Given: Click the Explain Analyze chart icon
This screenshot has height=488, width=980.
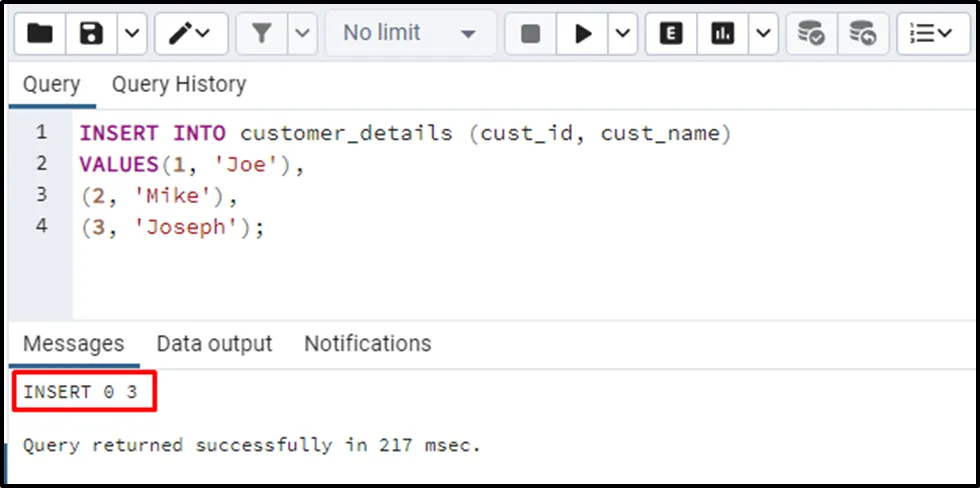Looking at the screenshot, I should pos(722,34).
